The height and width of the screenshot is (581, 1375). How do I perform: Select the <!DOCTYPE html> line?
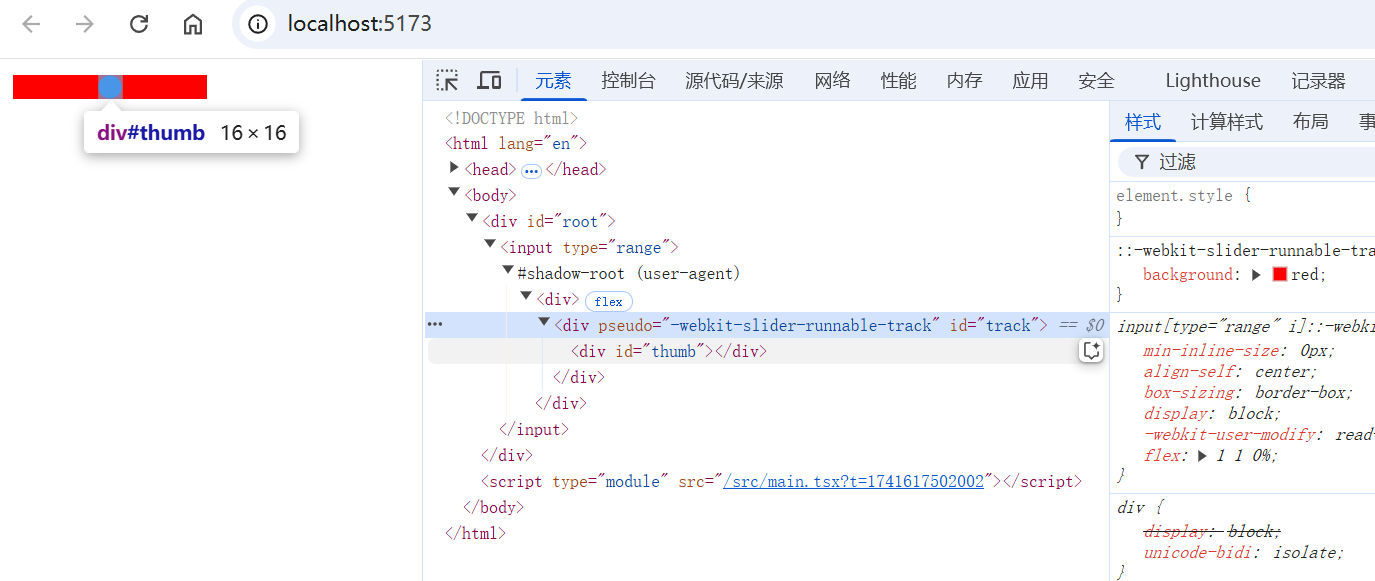click(x=512, y=118)
